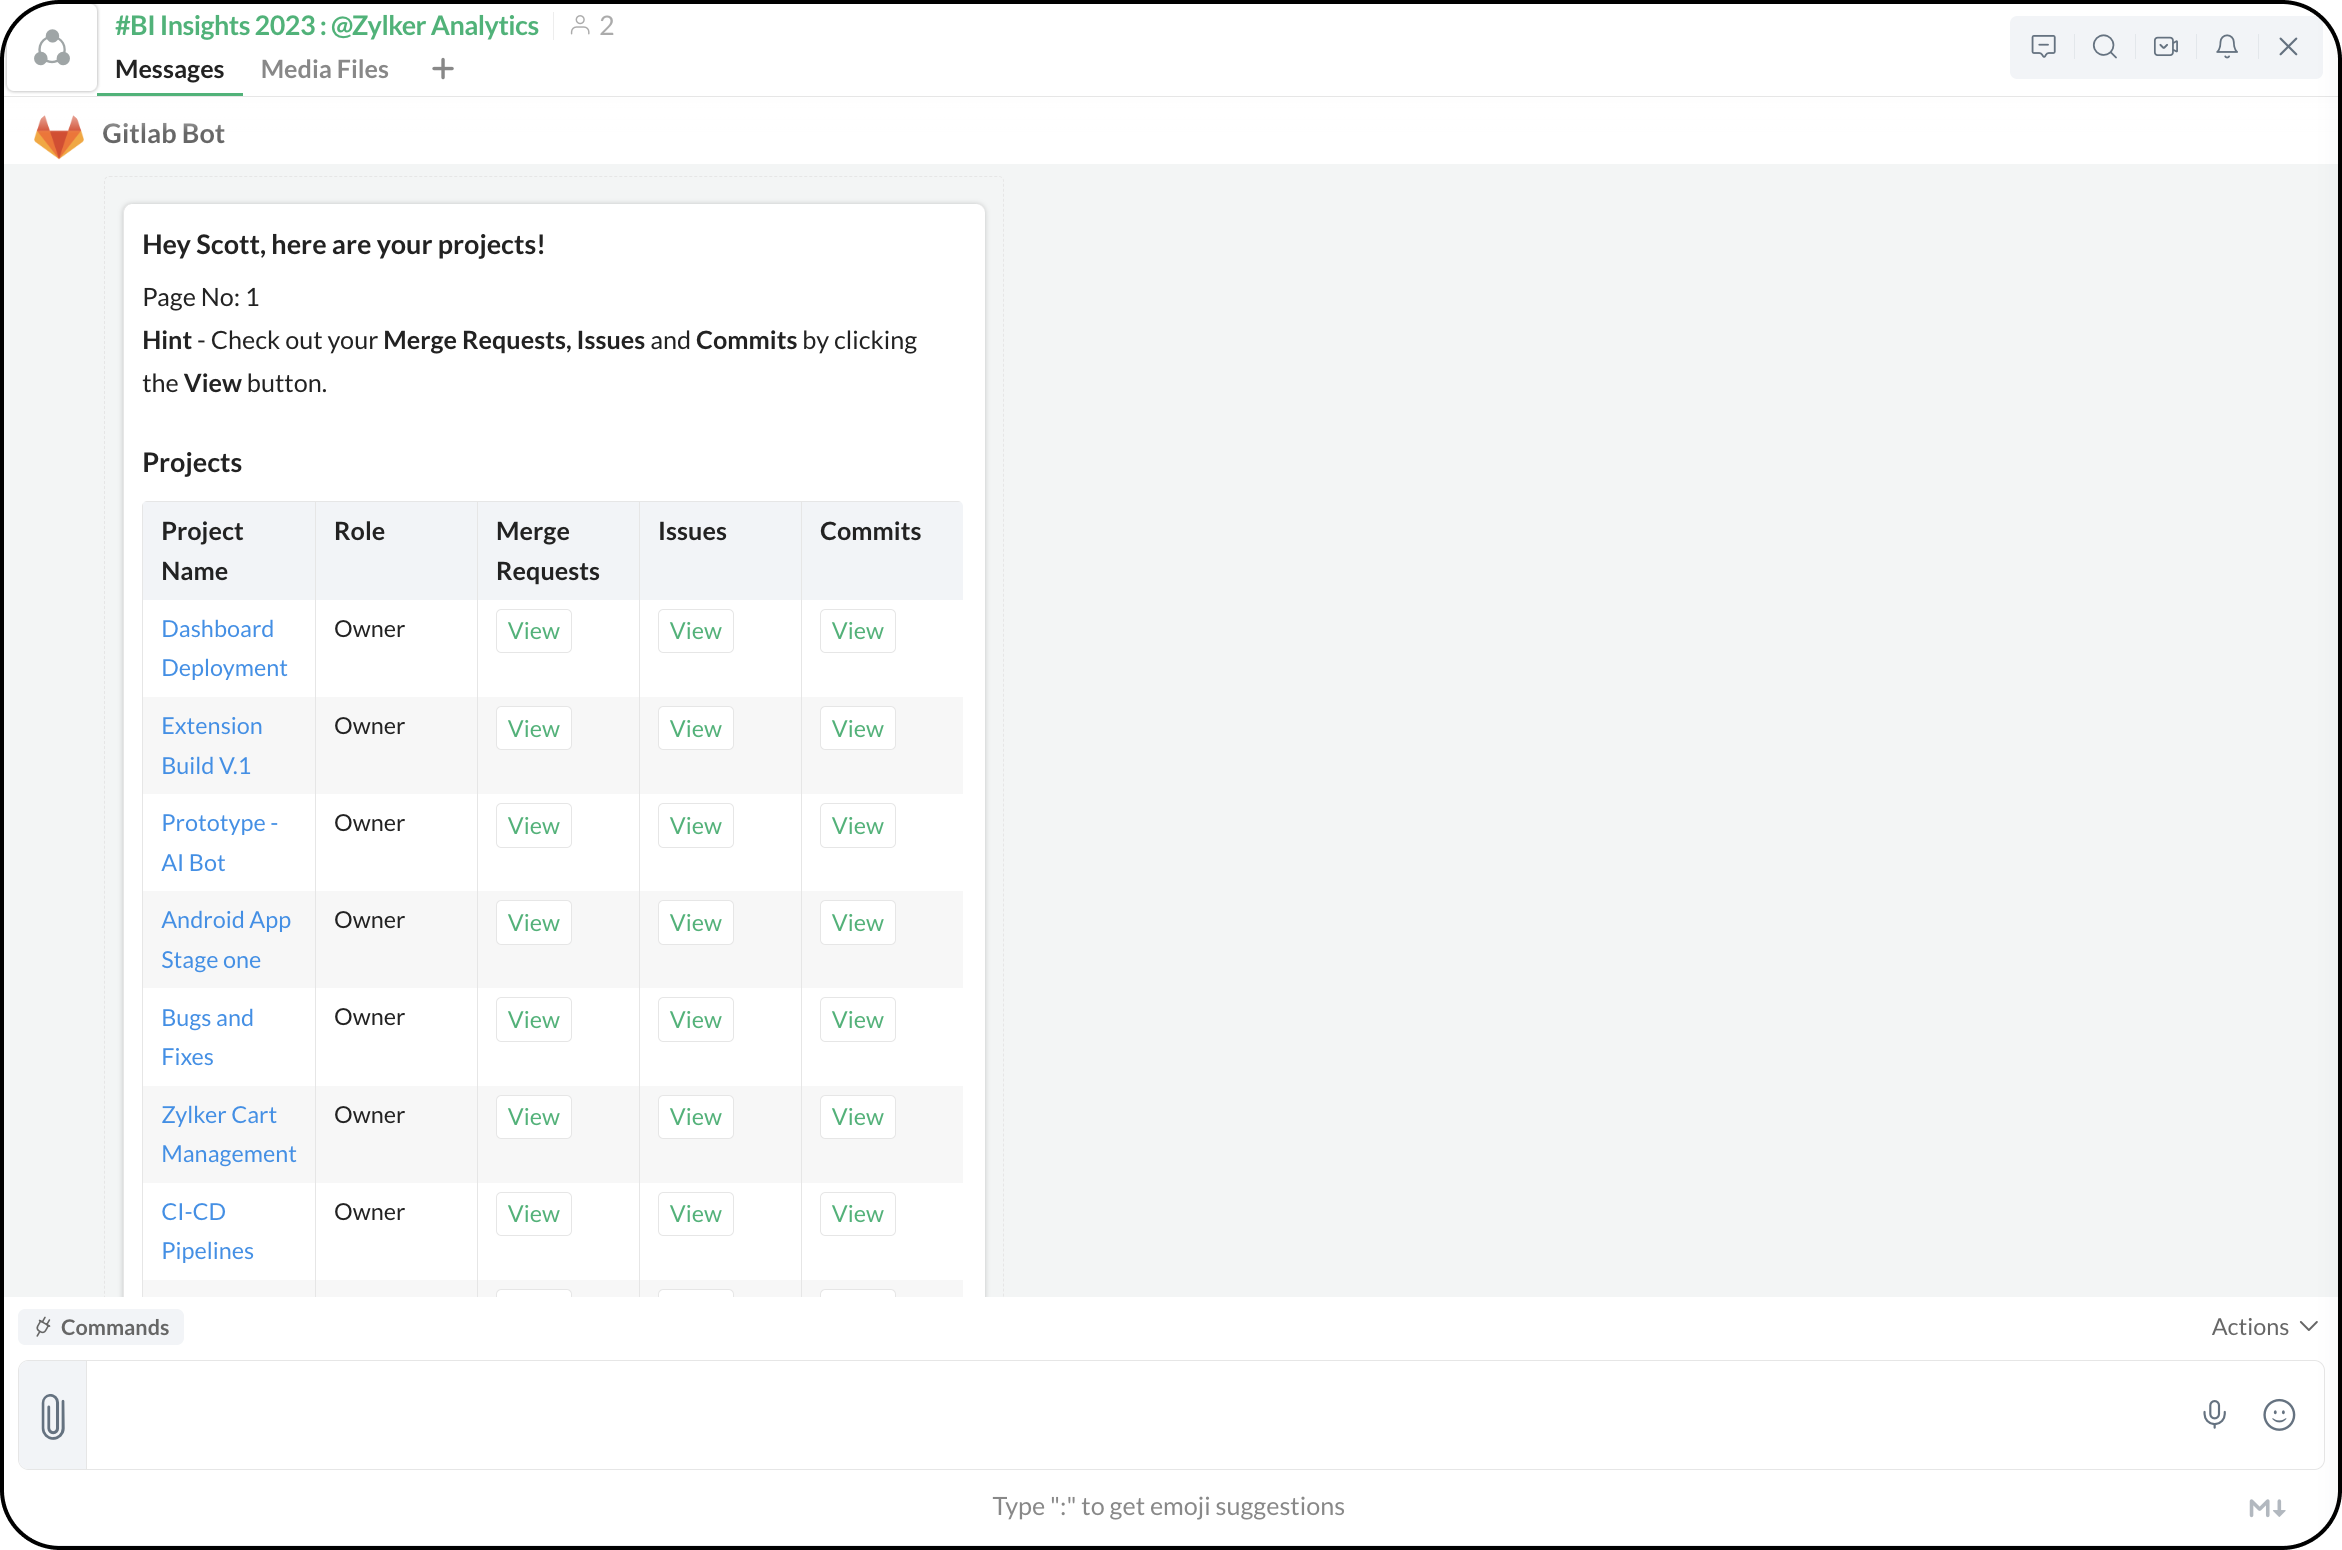Expand the Actions dropdown
2342x1550 pixels.
click(2263, 1327)
